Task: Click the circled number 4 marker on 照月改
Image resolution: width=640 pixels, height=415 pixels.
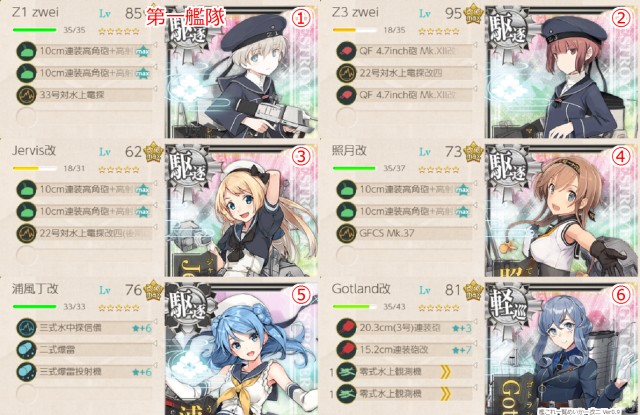Action: [621, 157]
